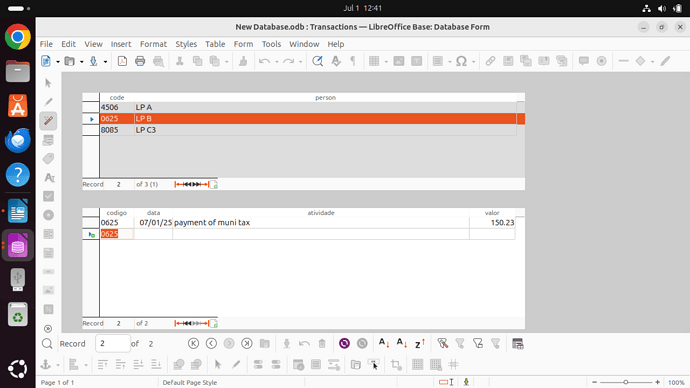Click payment of muni tax cell
Viewport: 690px width, 388px height.
point(321,223)
